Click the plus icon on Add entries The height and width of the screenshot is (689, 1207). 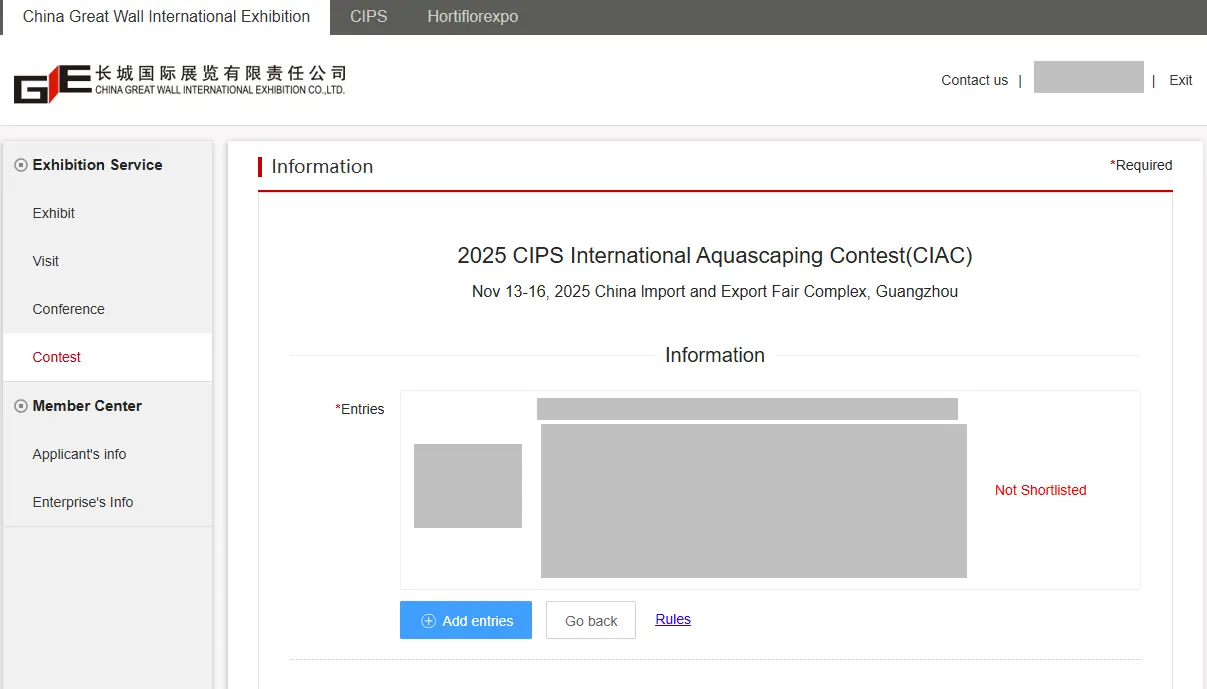(x=428, y=621)
